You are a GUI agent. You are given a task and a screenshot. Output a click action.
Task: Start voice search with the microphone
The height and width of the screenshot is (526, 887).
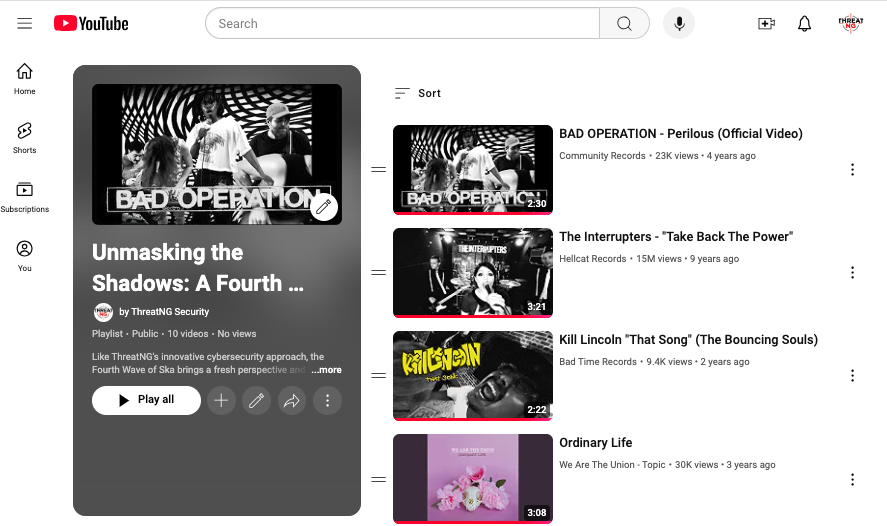point(679,23)
